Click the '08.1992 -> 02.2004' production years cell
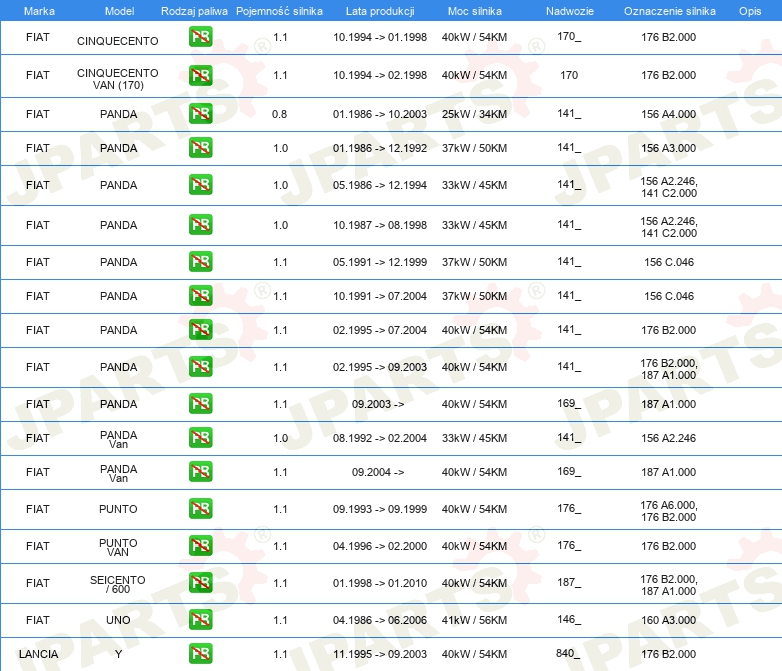Image resolution: width=782 pixels, height=671 pixels. [380, 438]
